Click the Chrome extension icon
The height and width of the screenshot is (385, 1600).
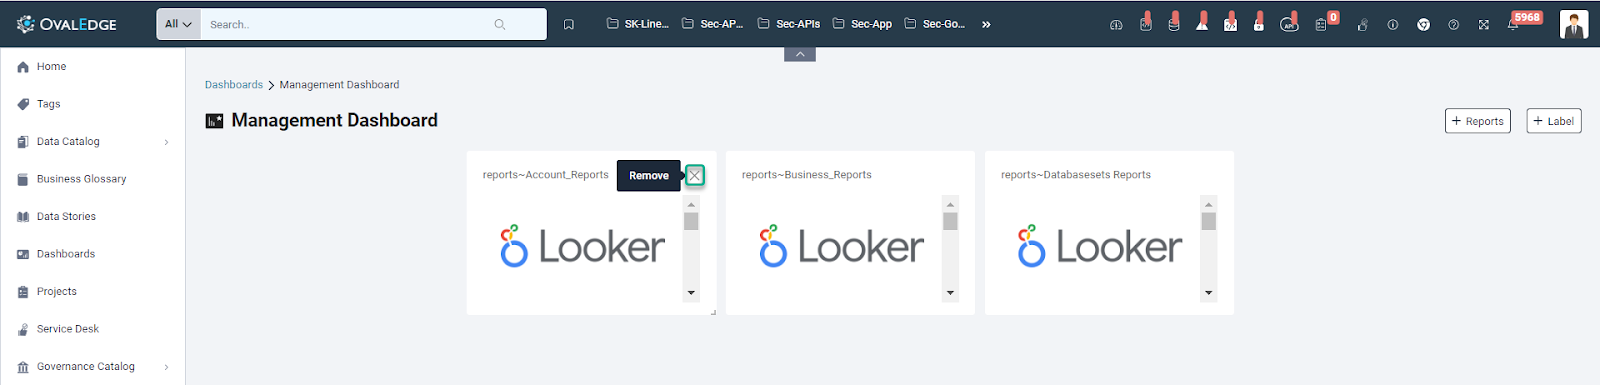[x=1423, y=25]
